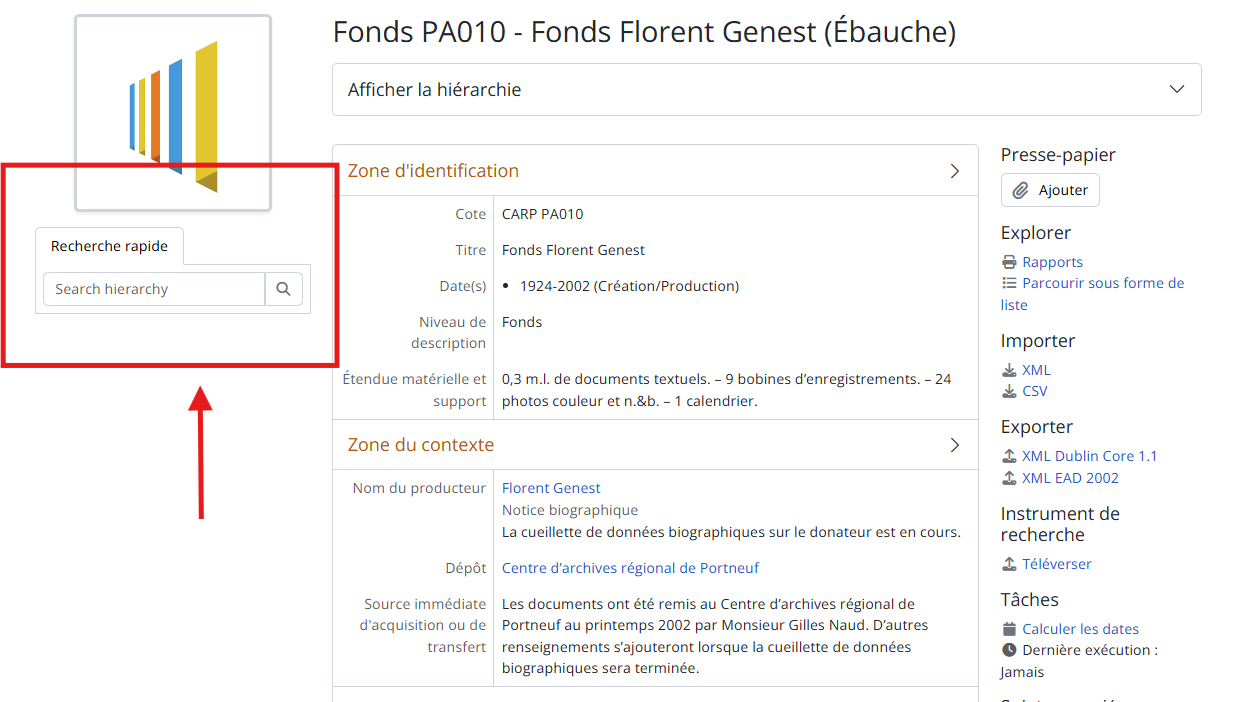Viewport: 1257px width, 702px height.
Task: Open Centre d'archives régional de Portneuf link
Action: click(x=630, y=568)
